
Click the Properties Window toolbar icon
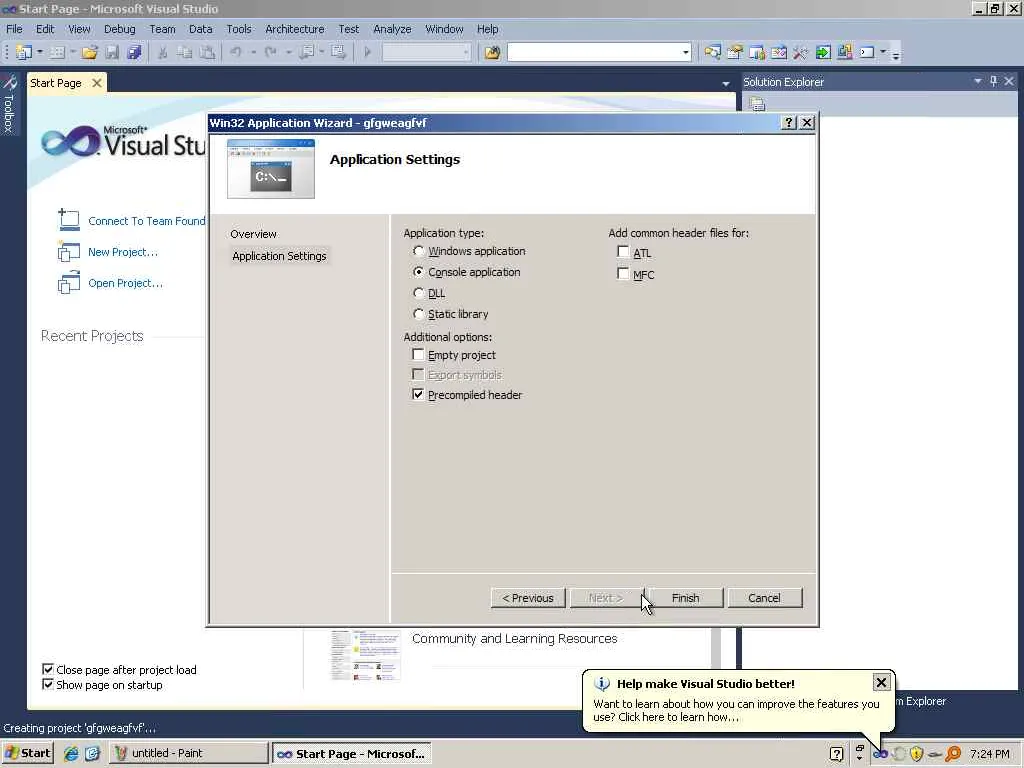point(735,52)
